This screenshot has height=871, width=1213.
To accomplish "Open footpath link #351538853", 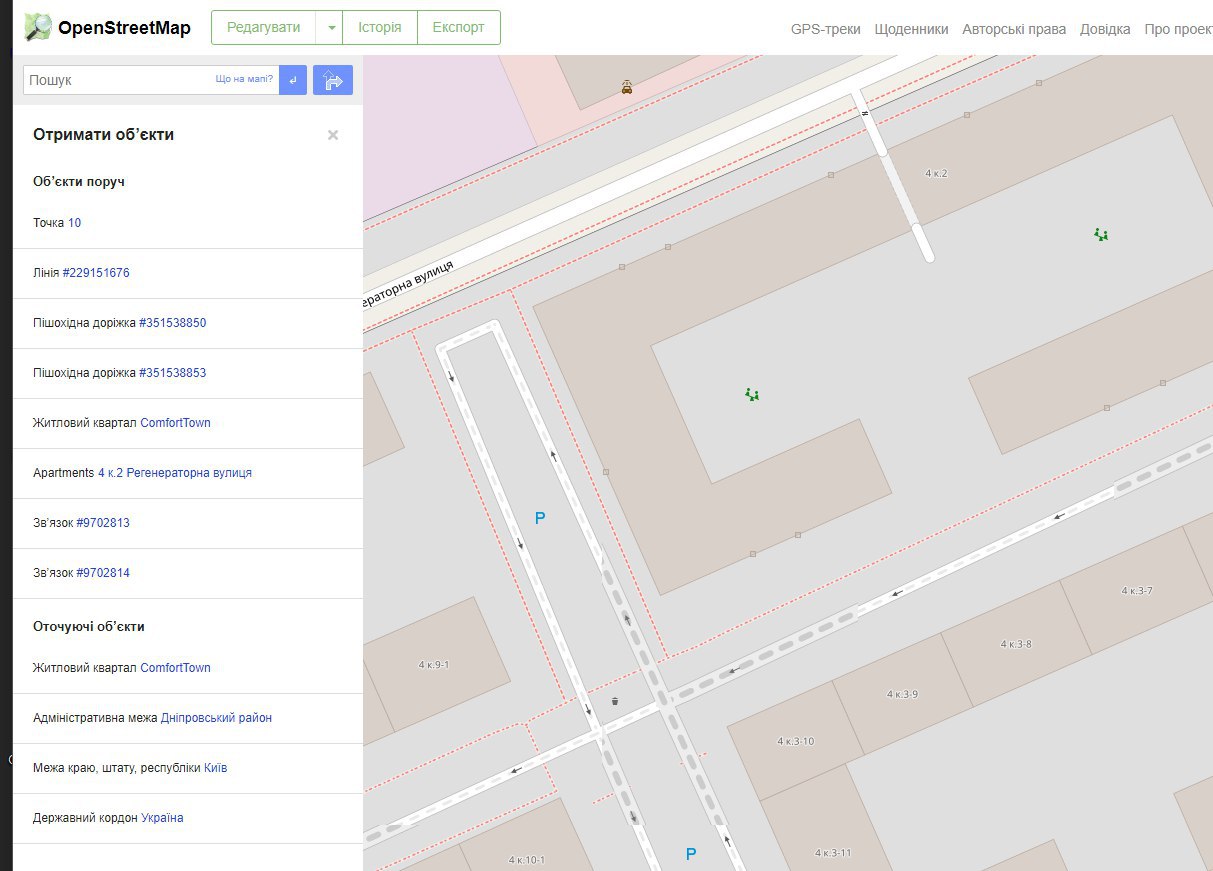I will (173, 373).
